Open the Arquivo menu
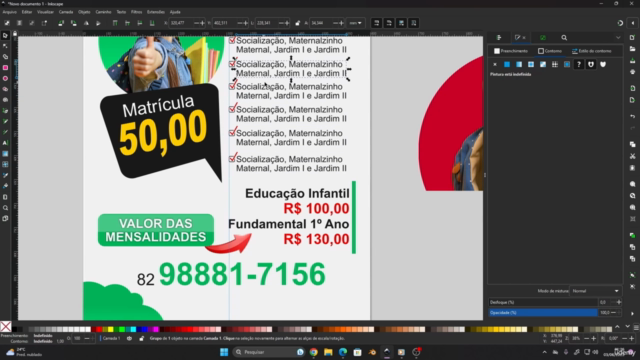This screenshot has height=360, width=640. point(10,12)
